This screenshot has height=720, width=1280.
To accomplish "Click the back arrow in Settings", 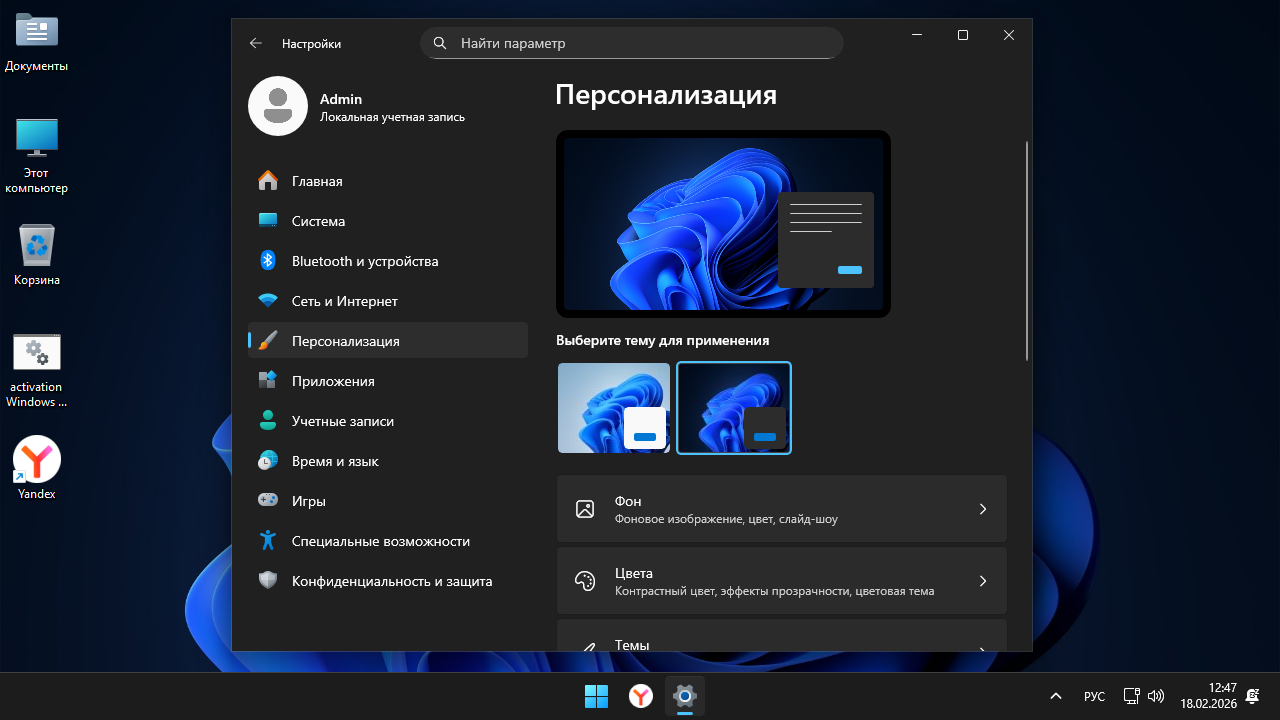I will point(256,43).
